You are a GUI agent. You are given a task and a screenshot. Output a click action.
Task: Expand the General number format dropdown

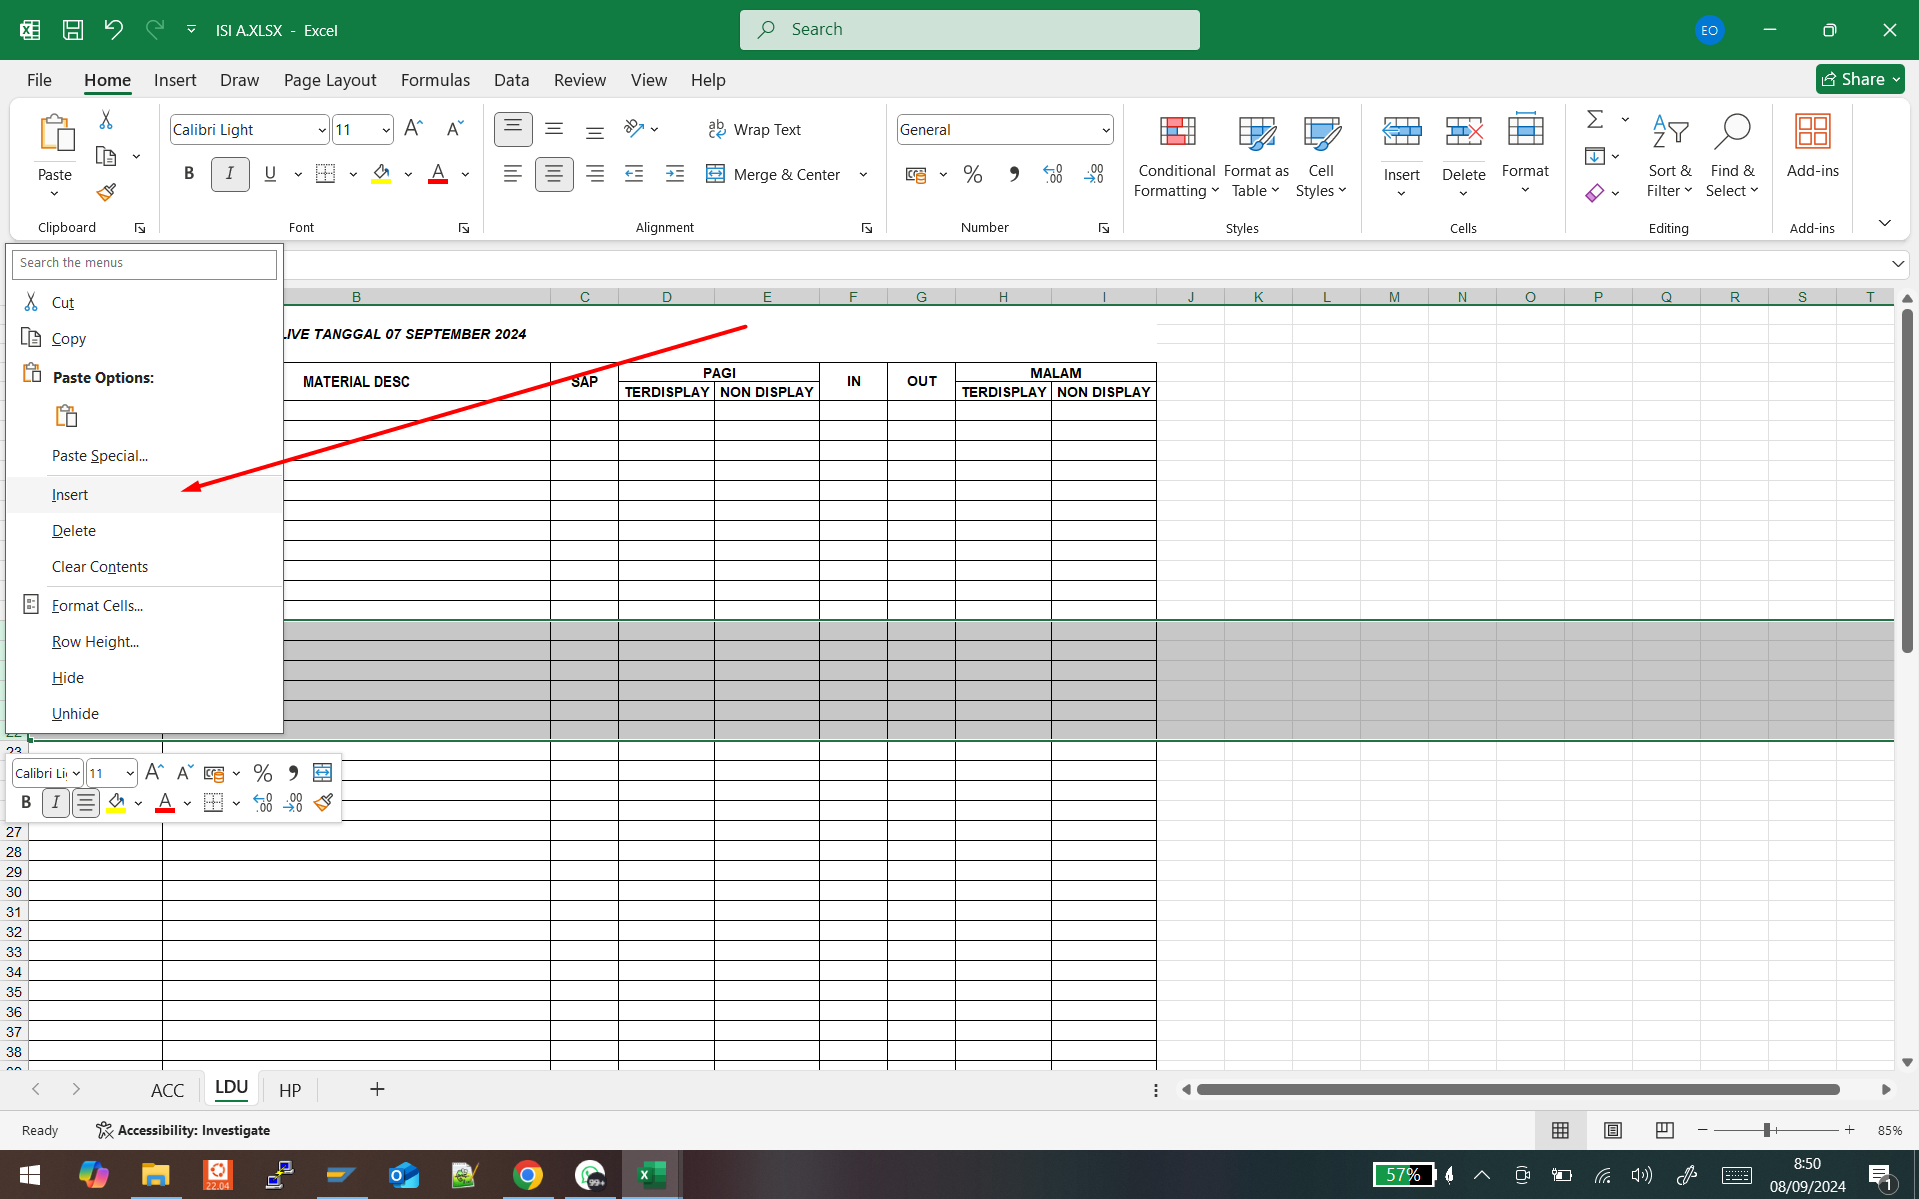(x=1105, y=130)
